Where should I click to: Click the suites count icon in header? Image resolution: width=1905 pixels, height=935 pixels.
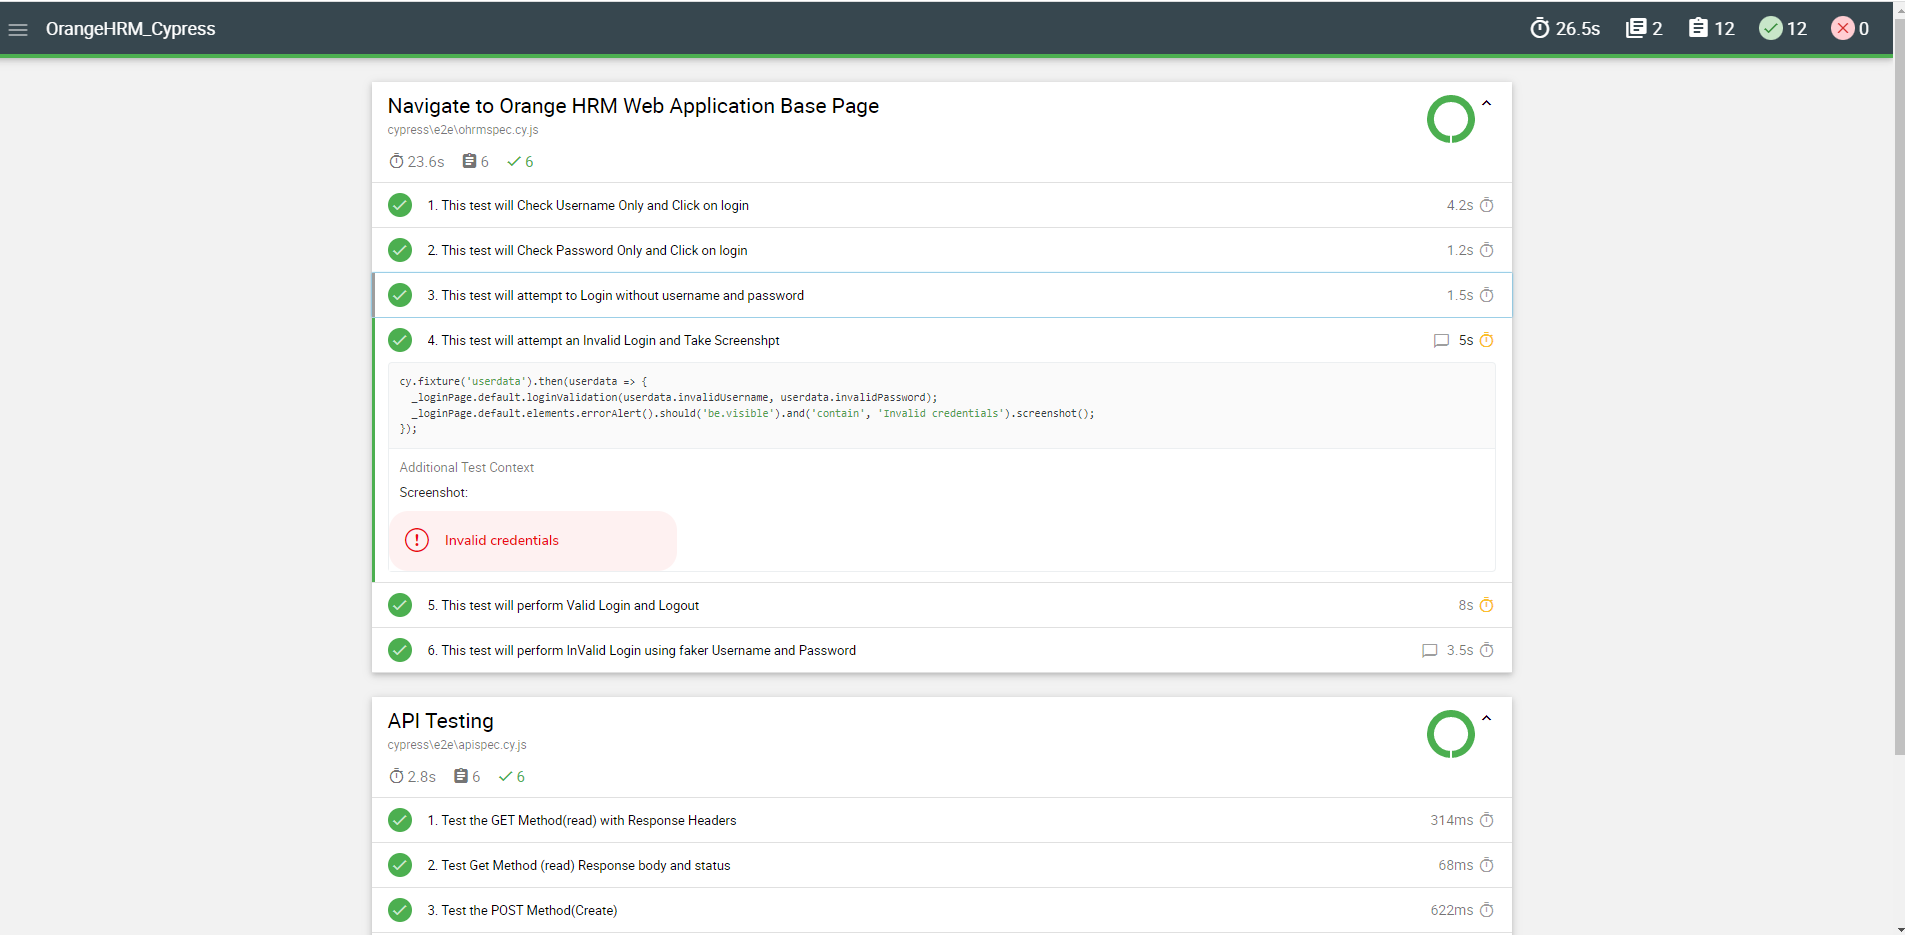[x=1636, y=28]
